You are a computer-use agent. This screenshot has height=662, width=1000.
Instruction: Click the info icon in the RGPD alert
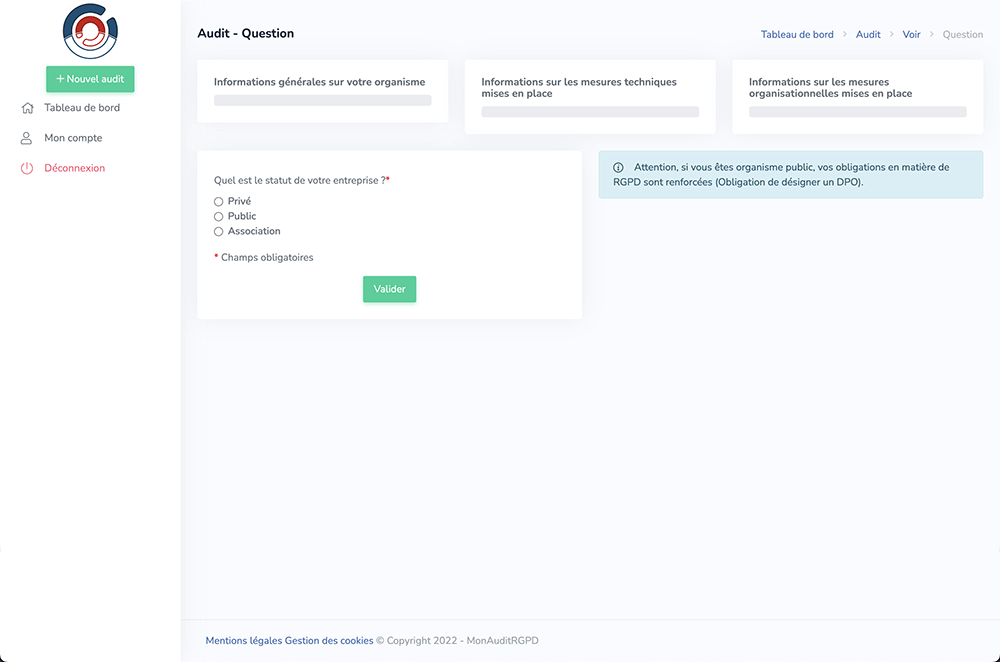click(618, 168)
